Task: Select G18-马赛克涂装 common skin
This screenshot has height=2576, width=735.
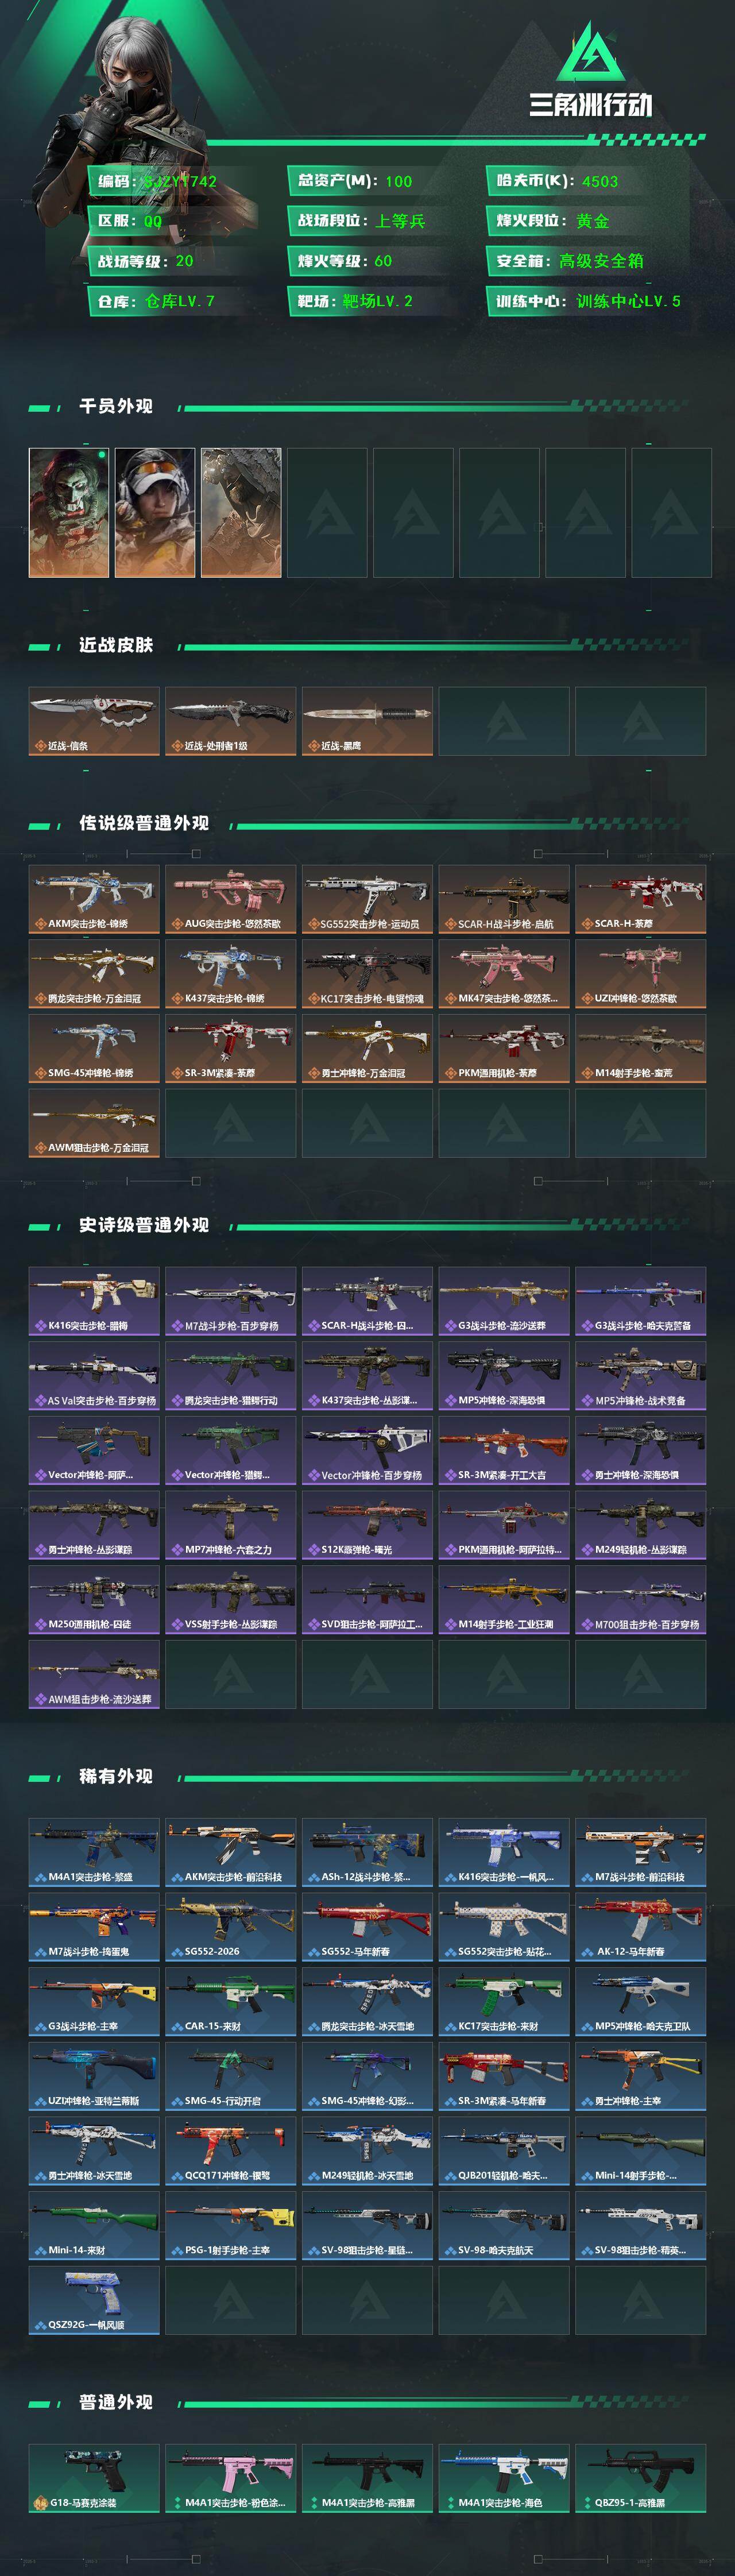Action: point(94,2478)
